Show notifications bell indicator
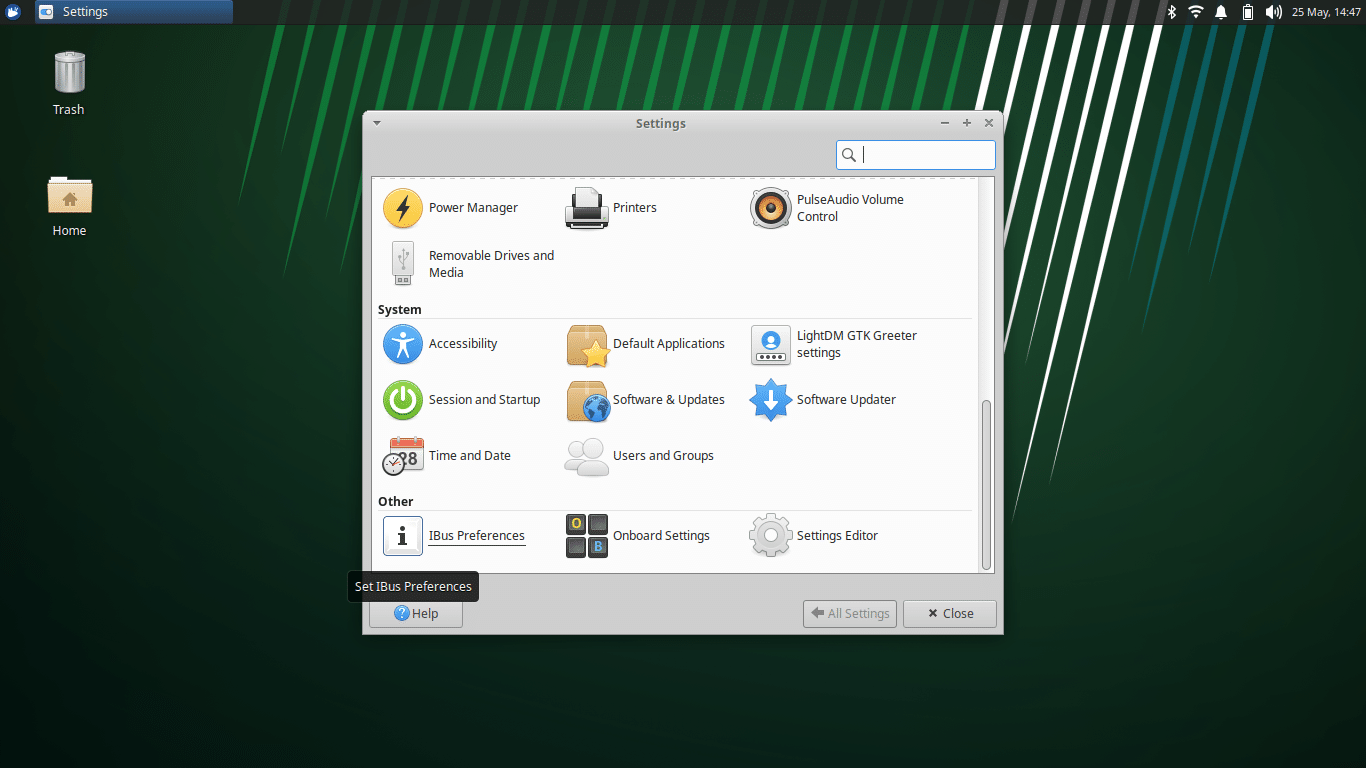Image resolution: width=1366 pixels, height=768 pixels. click(1221, 12)
